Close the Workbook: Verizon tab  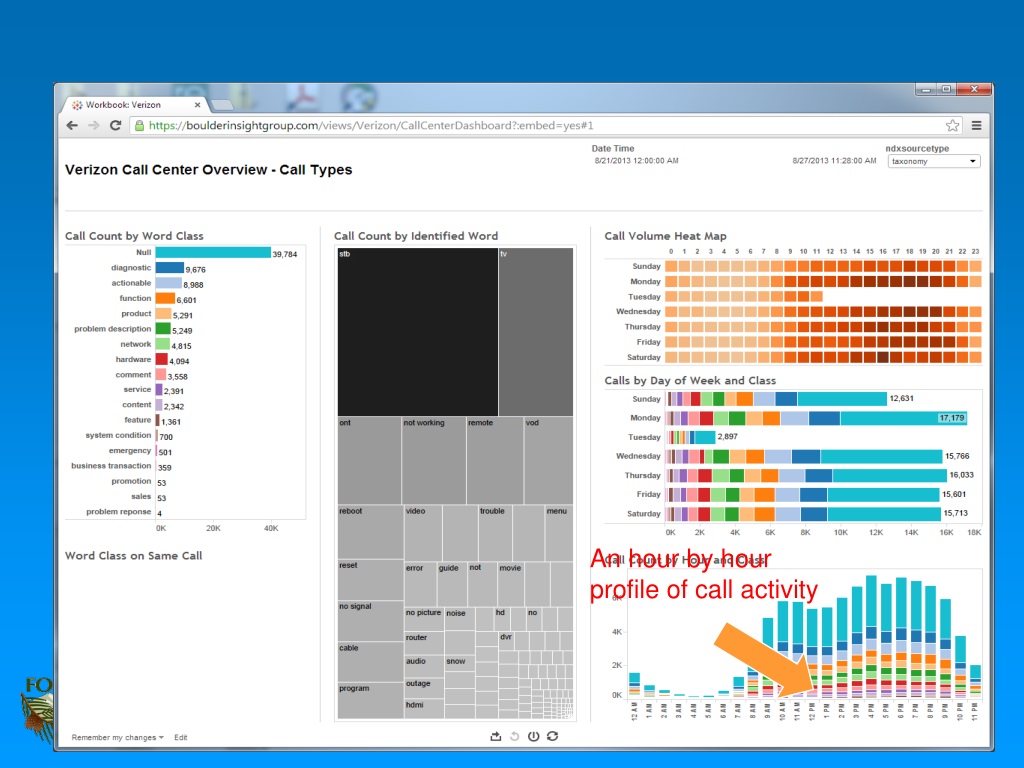tap(197, 104)
